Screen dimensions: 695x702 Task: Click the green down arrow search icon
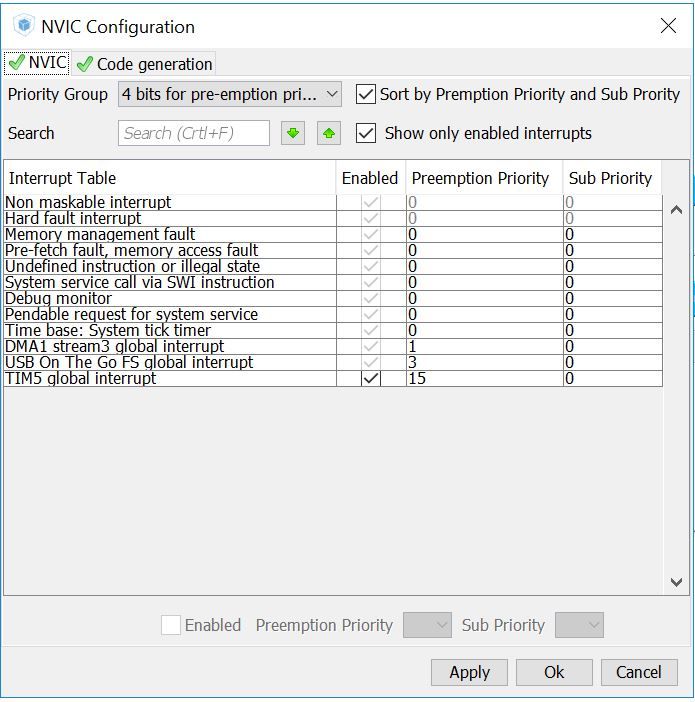click(293, 133)
